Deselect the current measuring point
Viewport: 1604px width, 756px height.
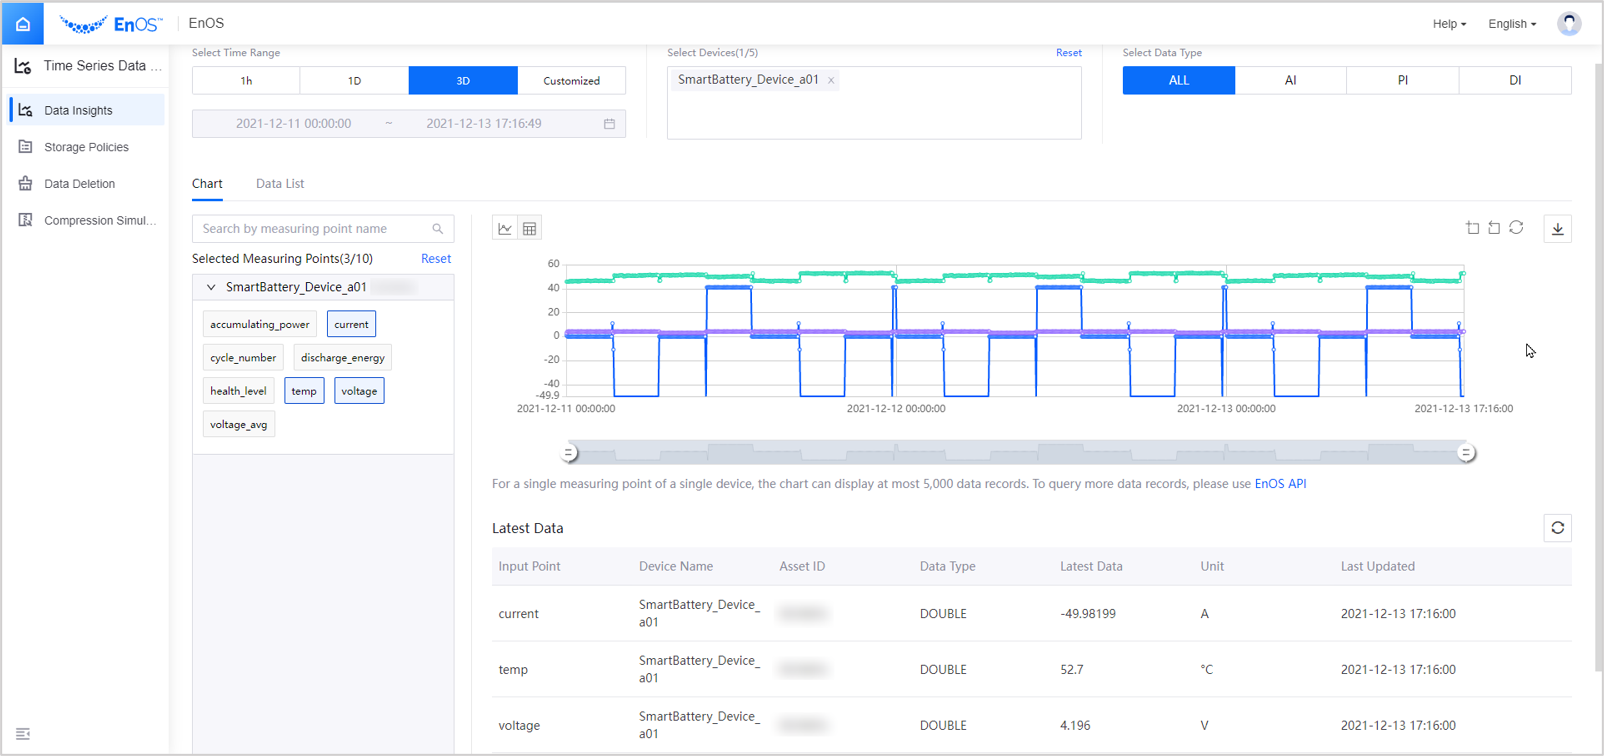351,324
